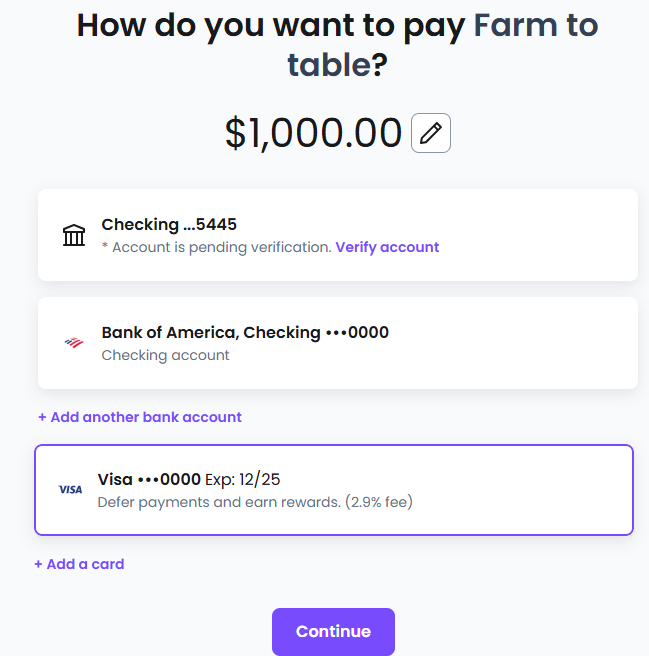
Task: Click the Visa logo icon
Action: [x=70, y=490]
